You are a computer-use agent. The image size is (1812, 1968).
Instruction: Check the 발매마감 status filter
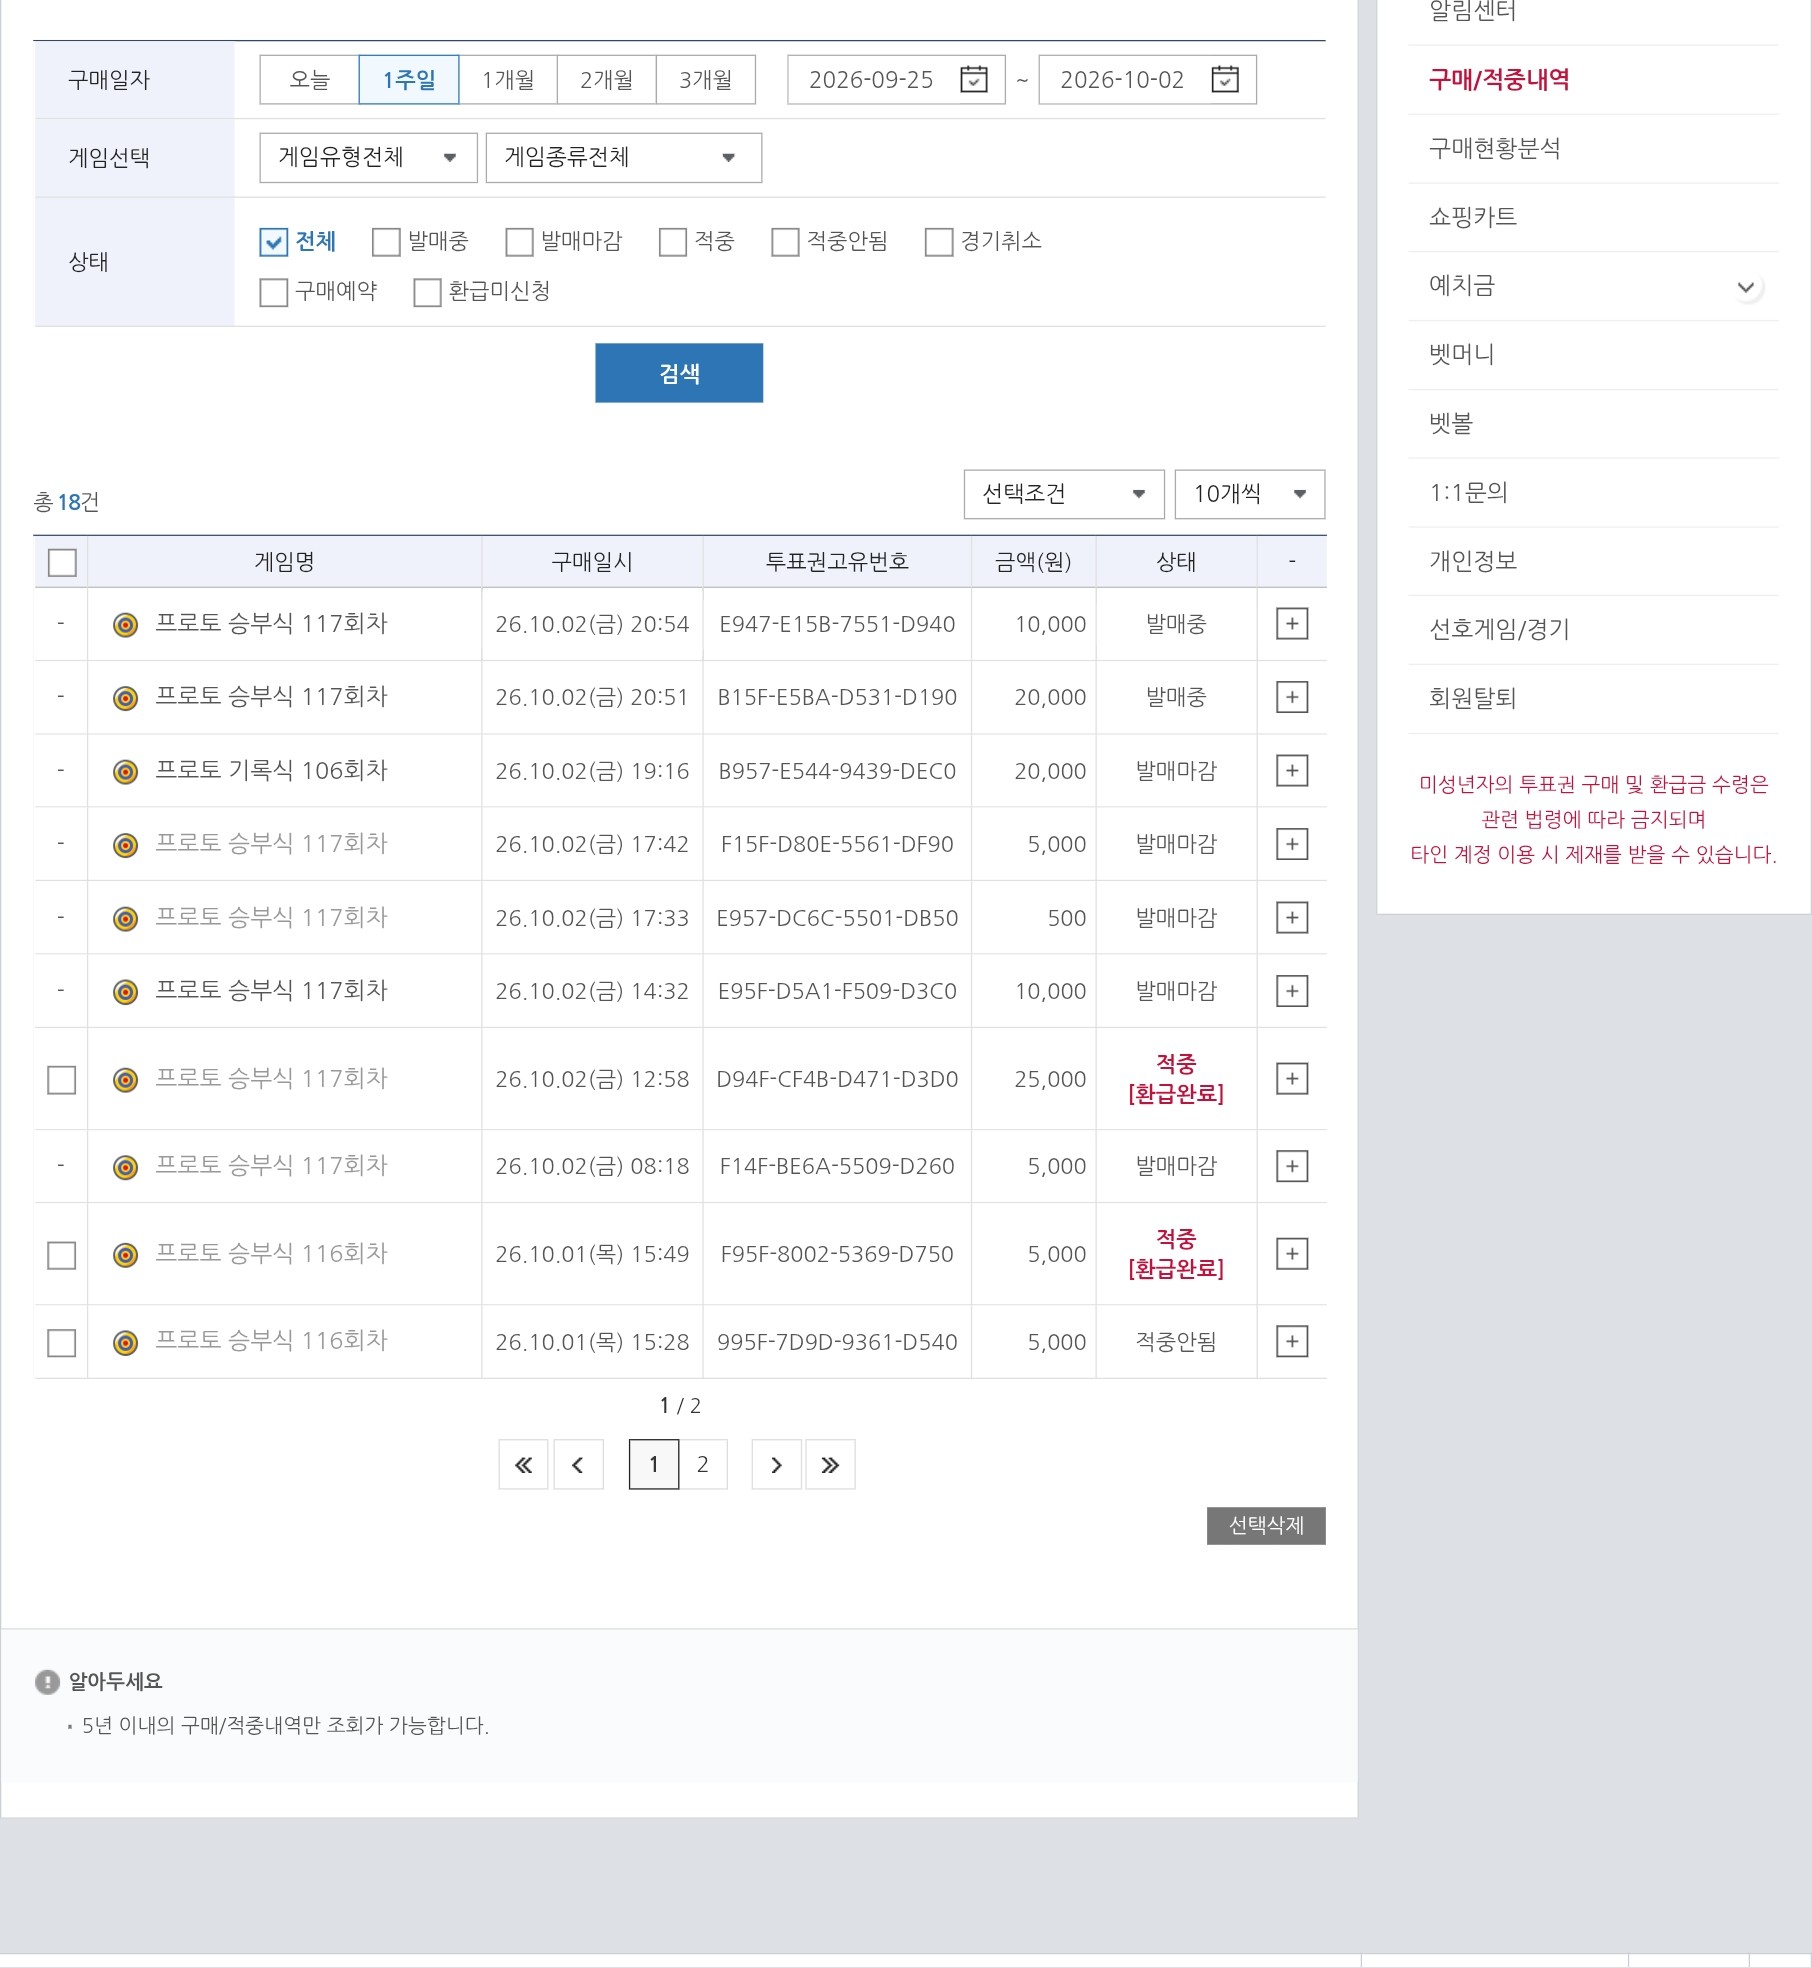click(519, 242)
